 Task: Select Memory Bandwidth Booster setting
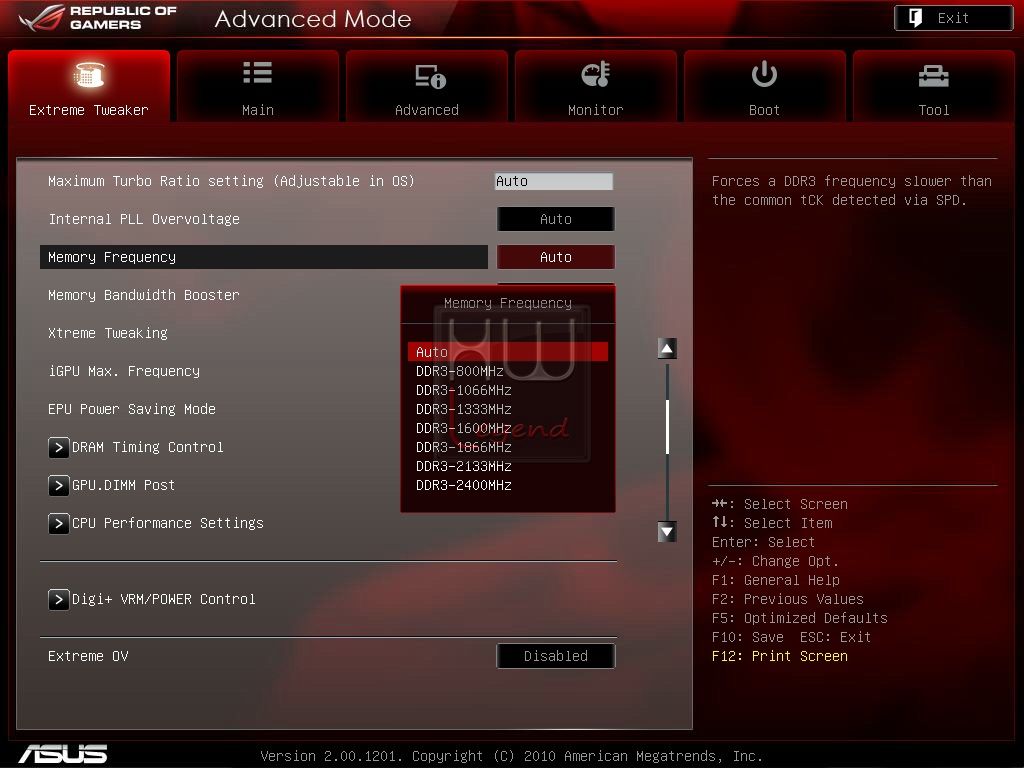tap(144, 295)
